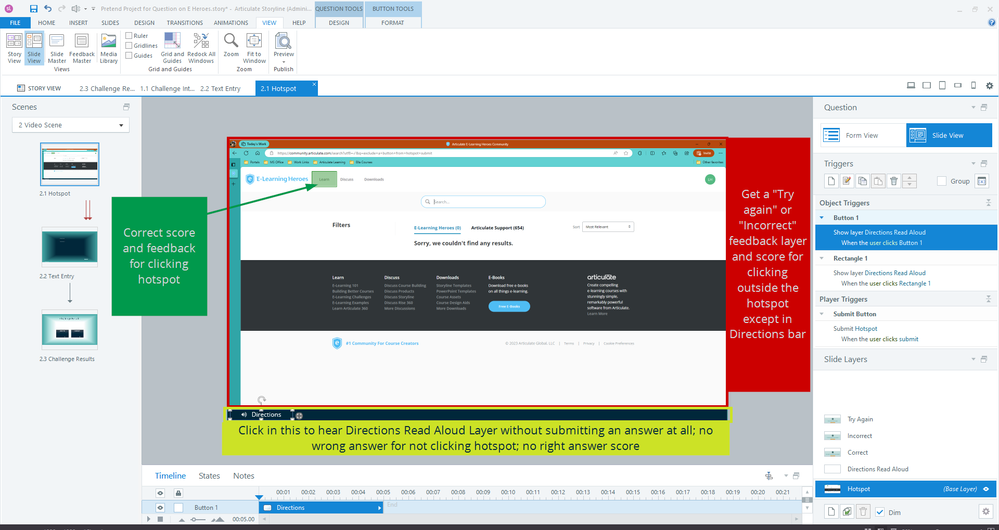Image resolution: width=999 pixels, height=530 pixels.
Task: Open the INSERT ribbon tab
Action: point(78,22)
